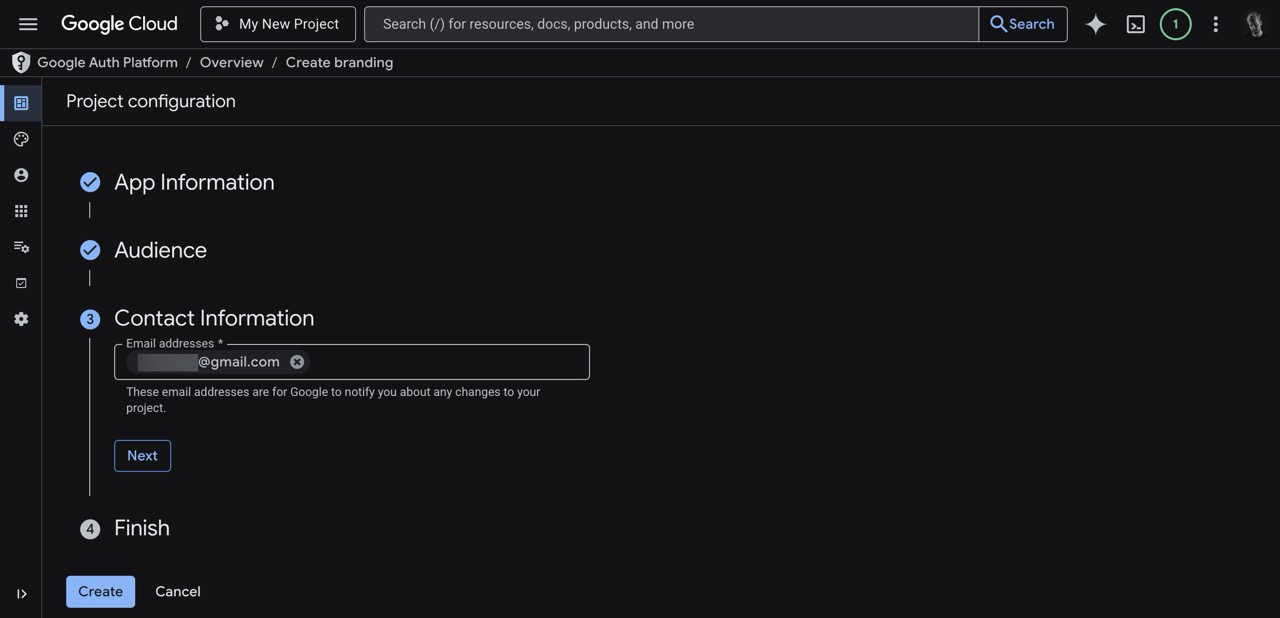
Task: Open Clients grid icon in sidebar
Action: 21,211
